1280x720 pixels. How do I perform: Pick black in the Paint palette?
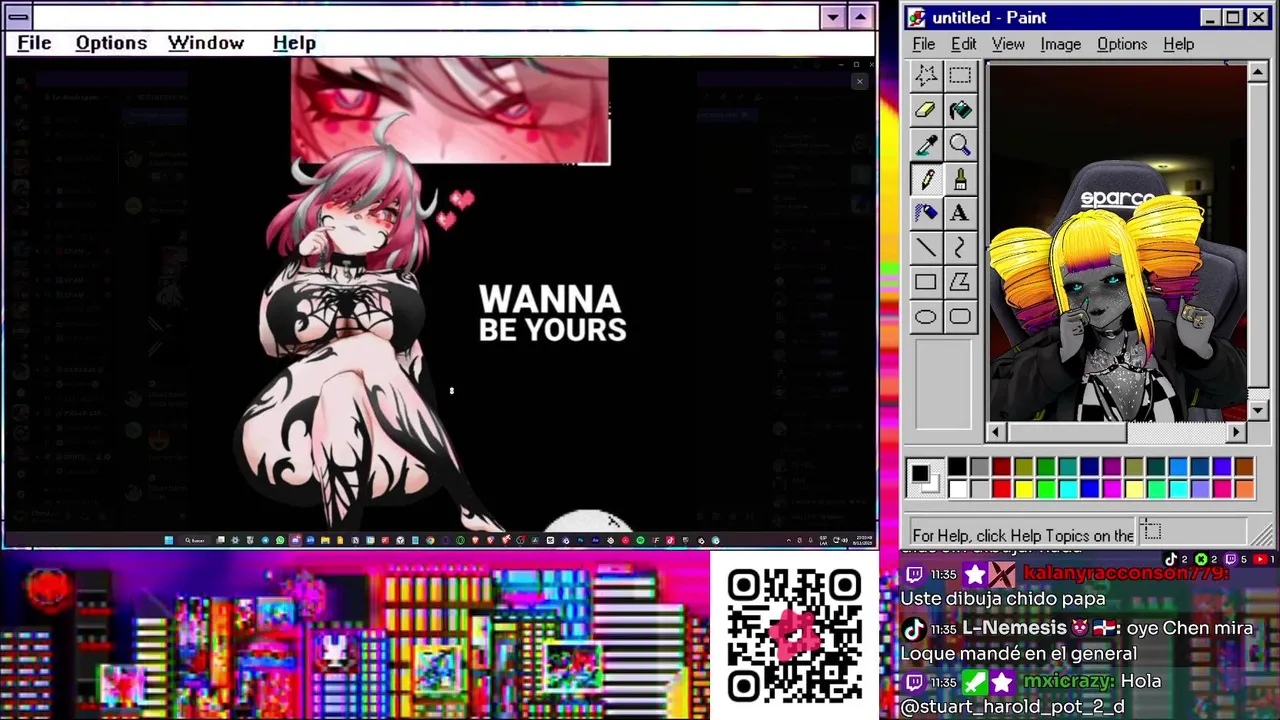(957, 467)
